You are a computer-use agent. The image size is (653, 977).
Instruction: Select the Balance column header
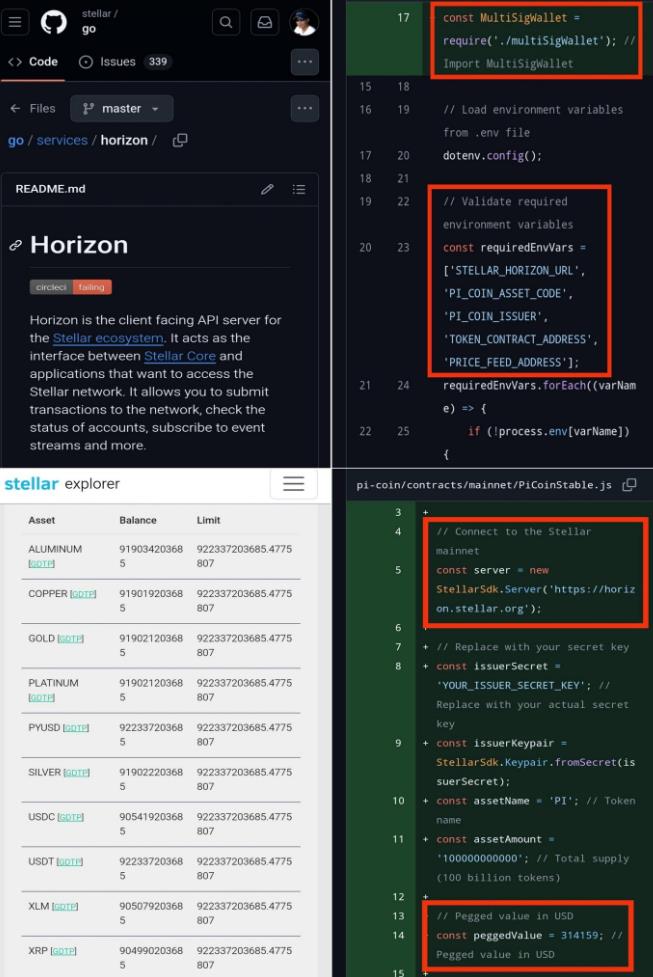tap(138, 520)
